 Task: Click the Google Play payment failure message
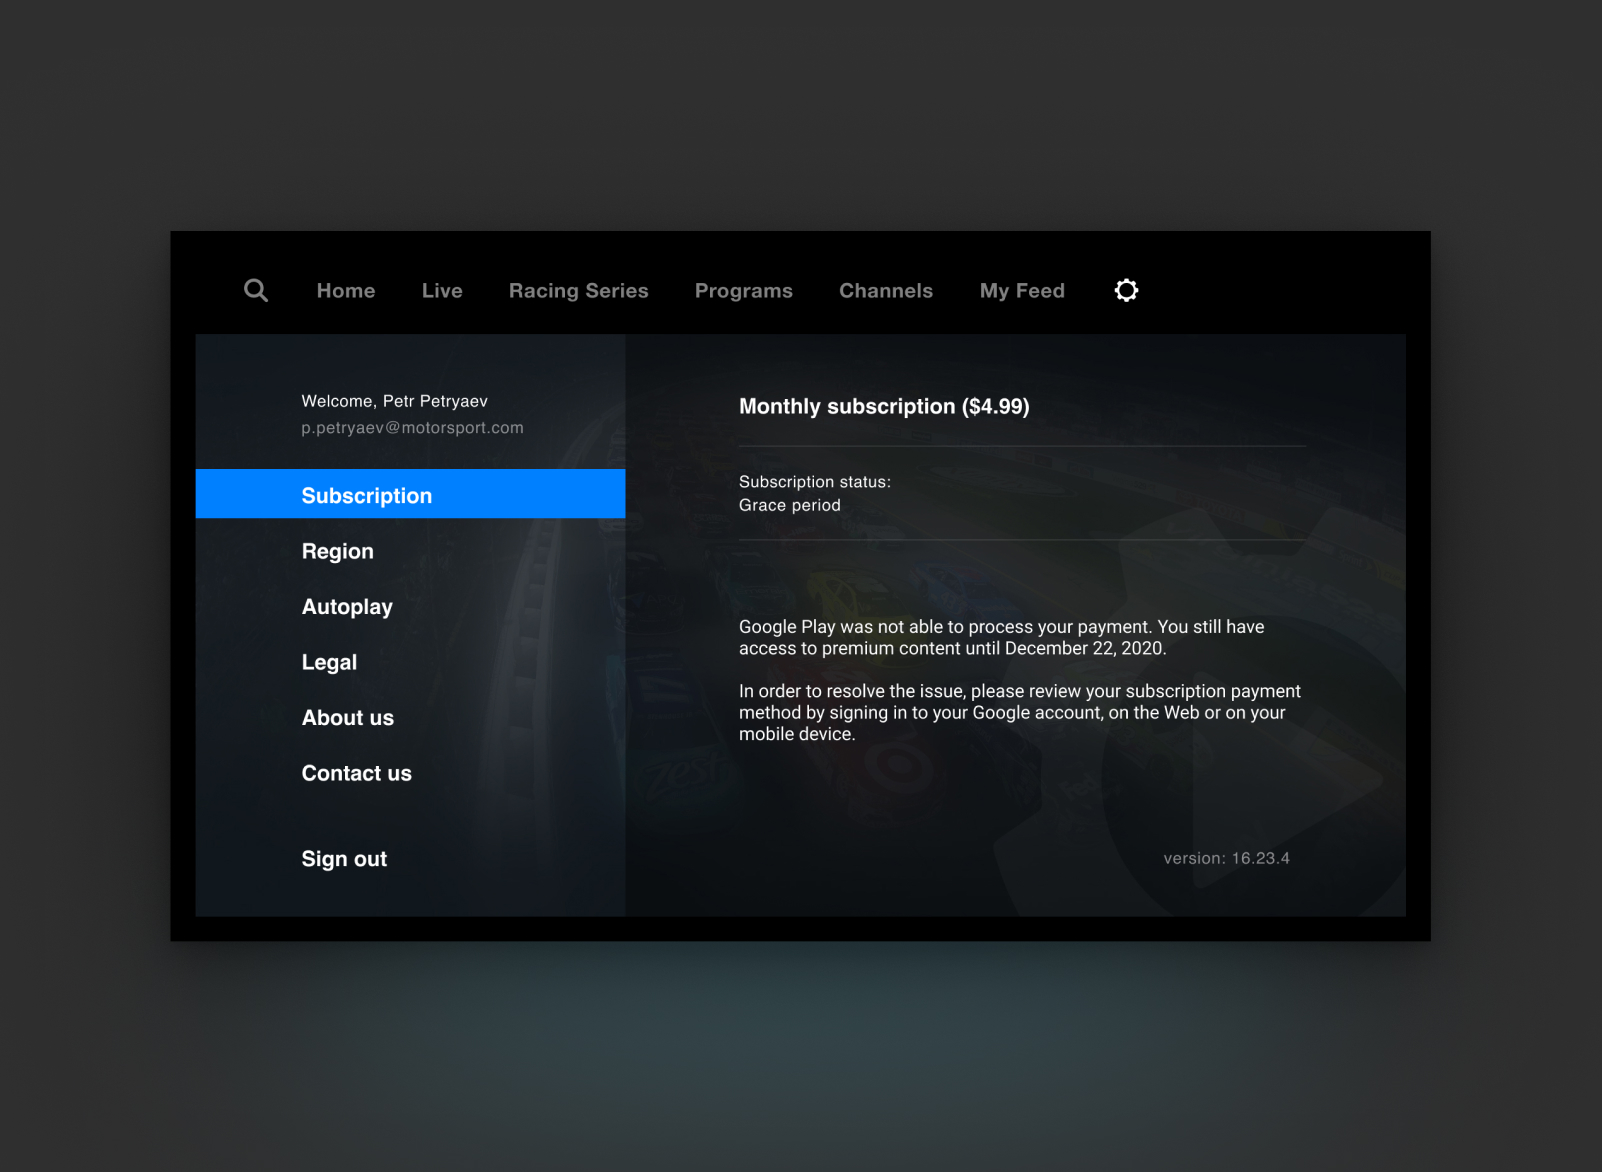1001,637
